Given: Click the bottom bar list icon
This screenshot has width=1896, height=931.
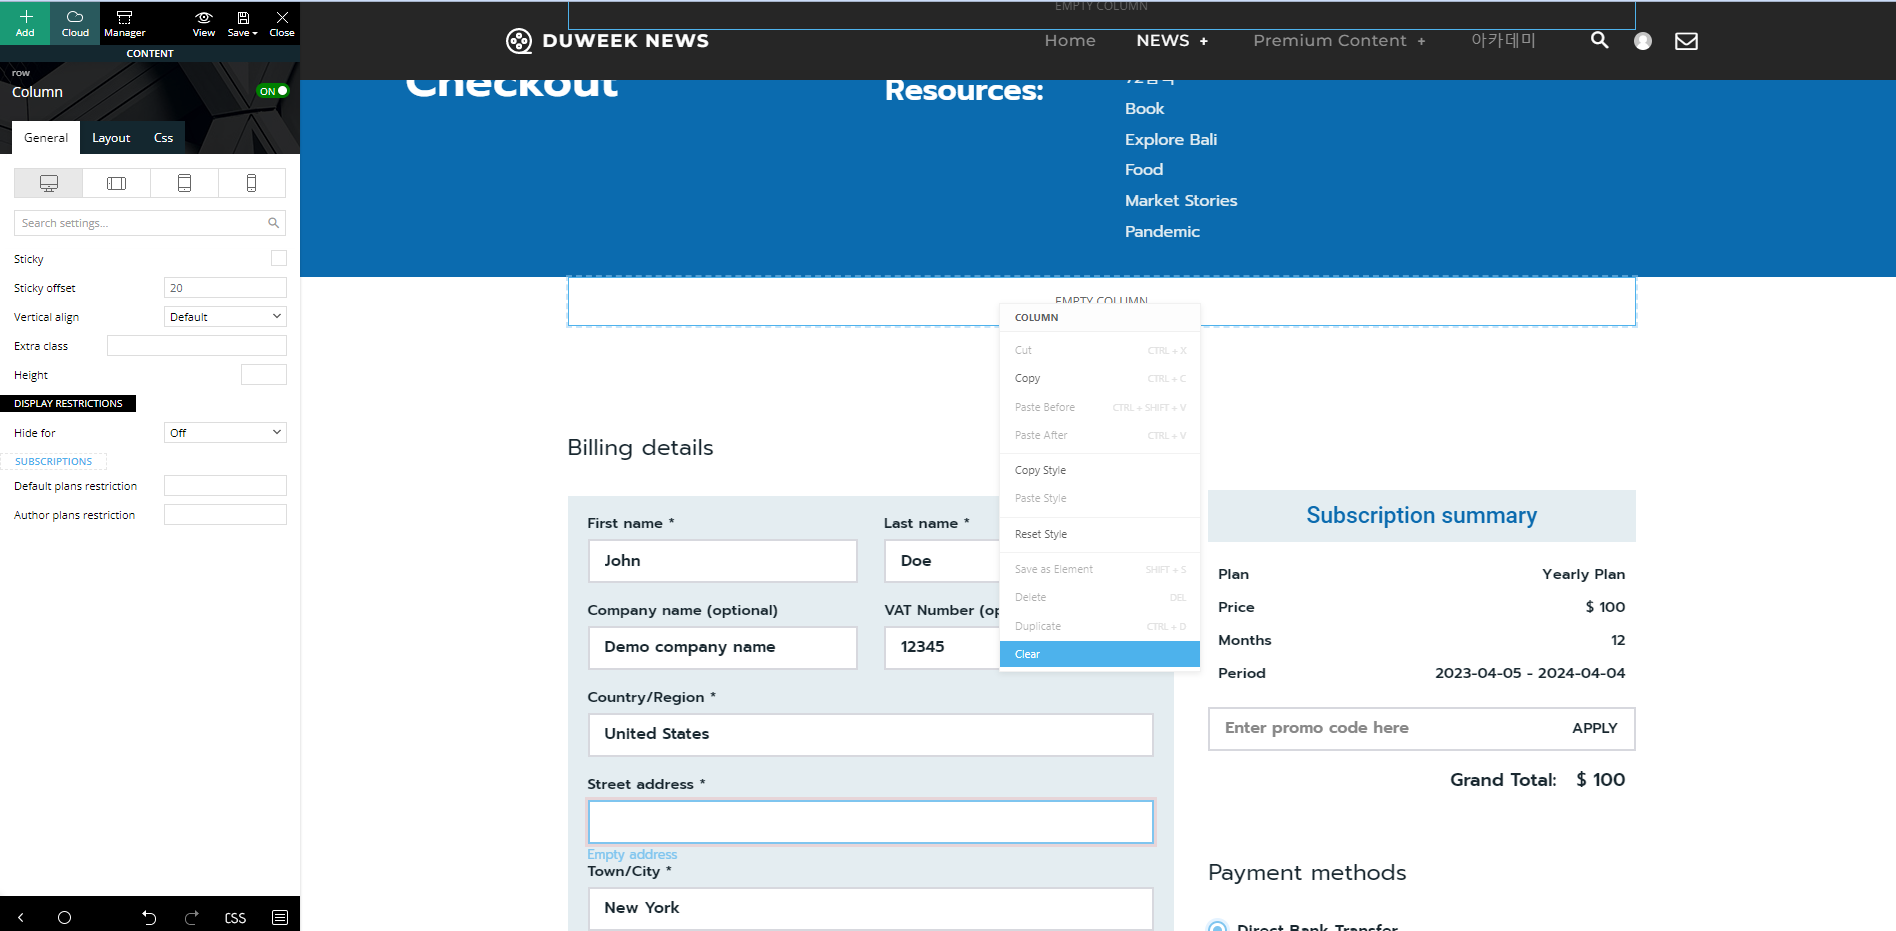Looking at the screenshot, I should coord(280,917).
